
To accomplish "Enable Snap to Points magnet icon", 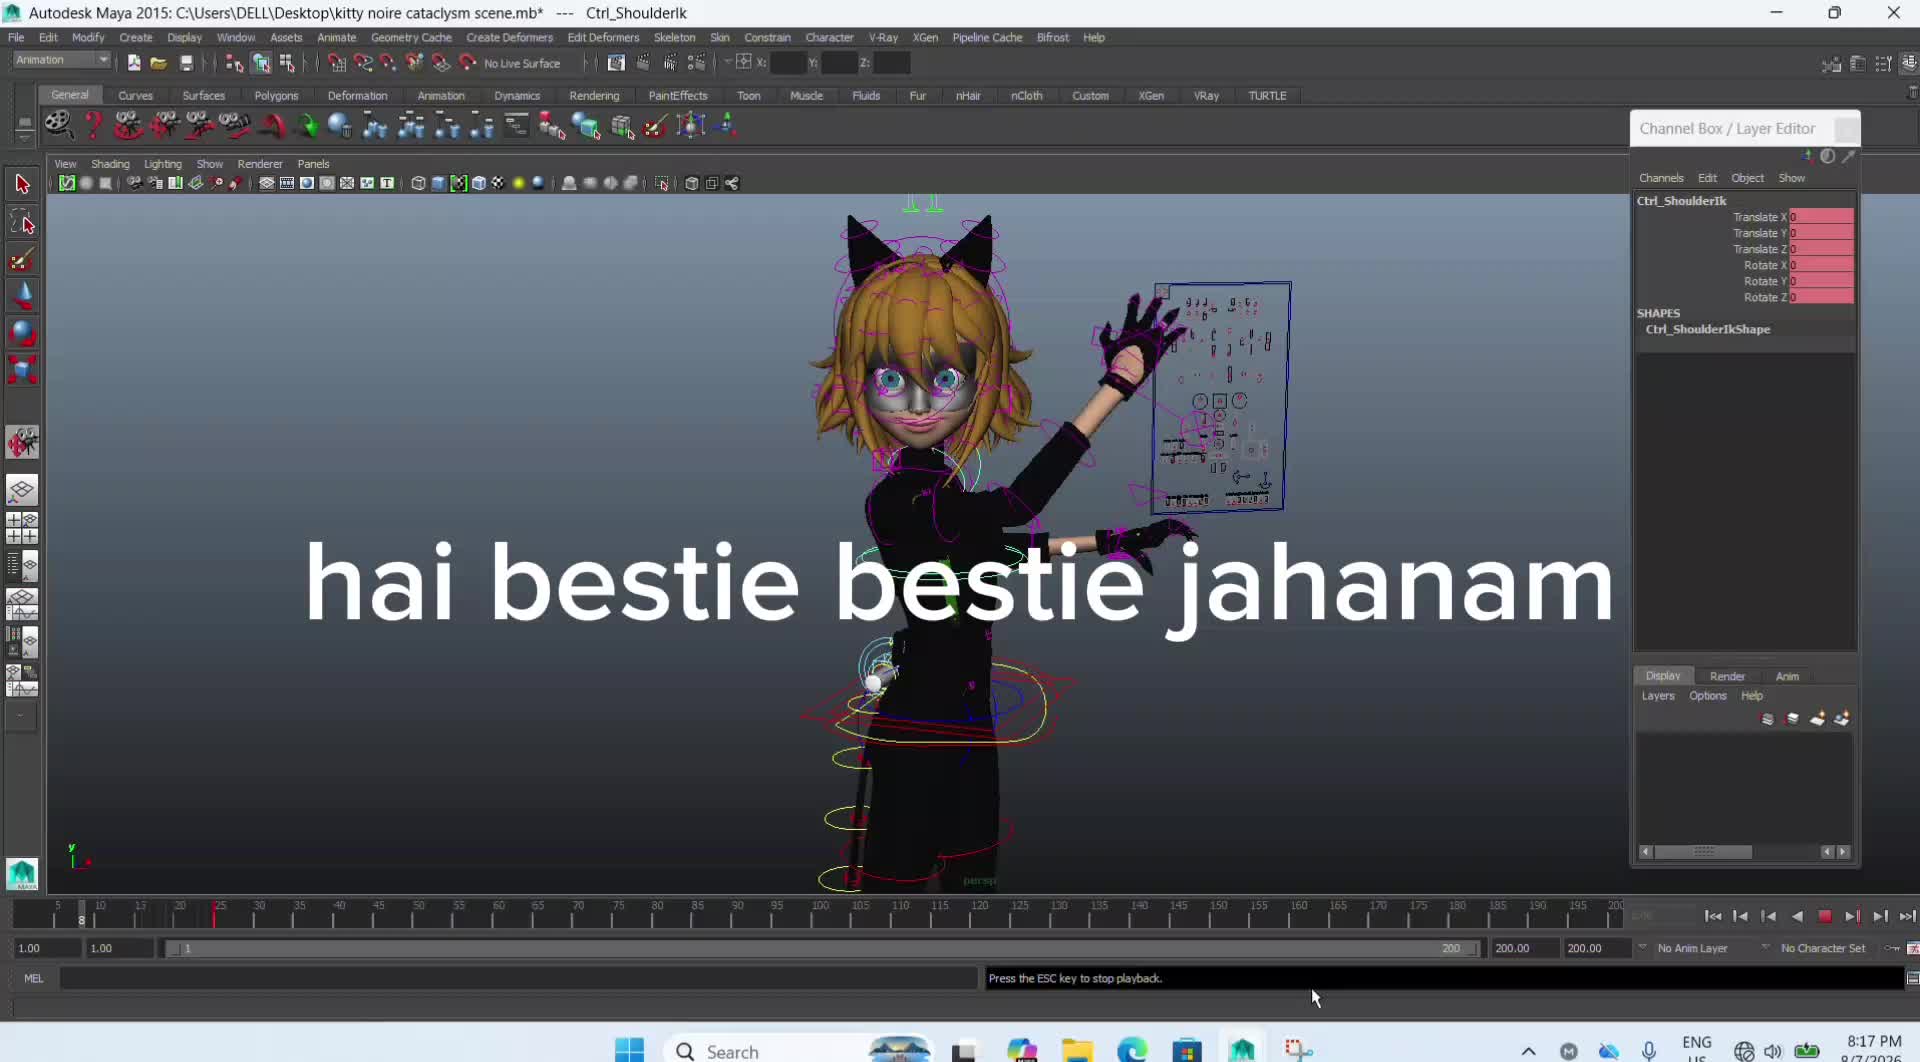I will [x=389, y=63].
